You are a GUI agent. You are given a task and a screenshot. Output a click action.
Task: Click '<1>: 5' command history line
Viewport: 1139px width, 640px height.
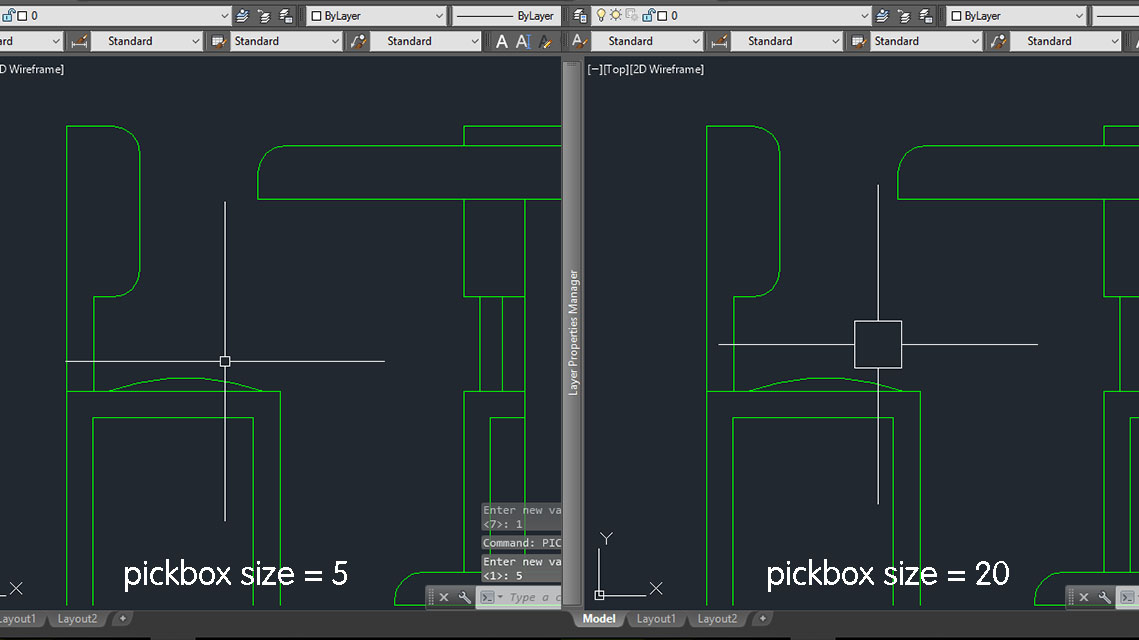pos(503,575)
